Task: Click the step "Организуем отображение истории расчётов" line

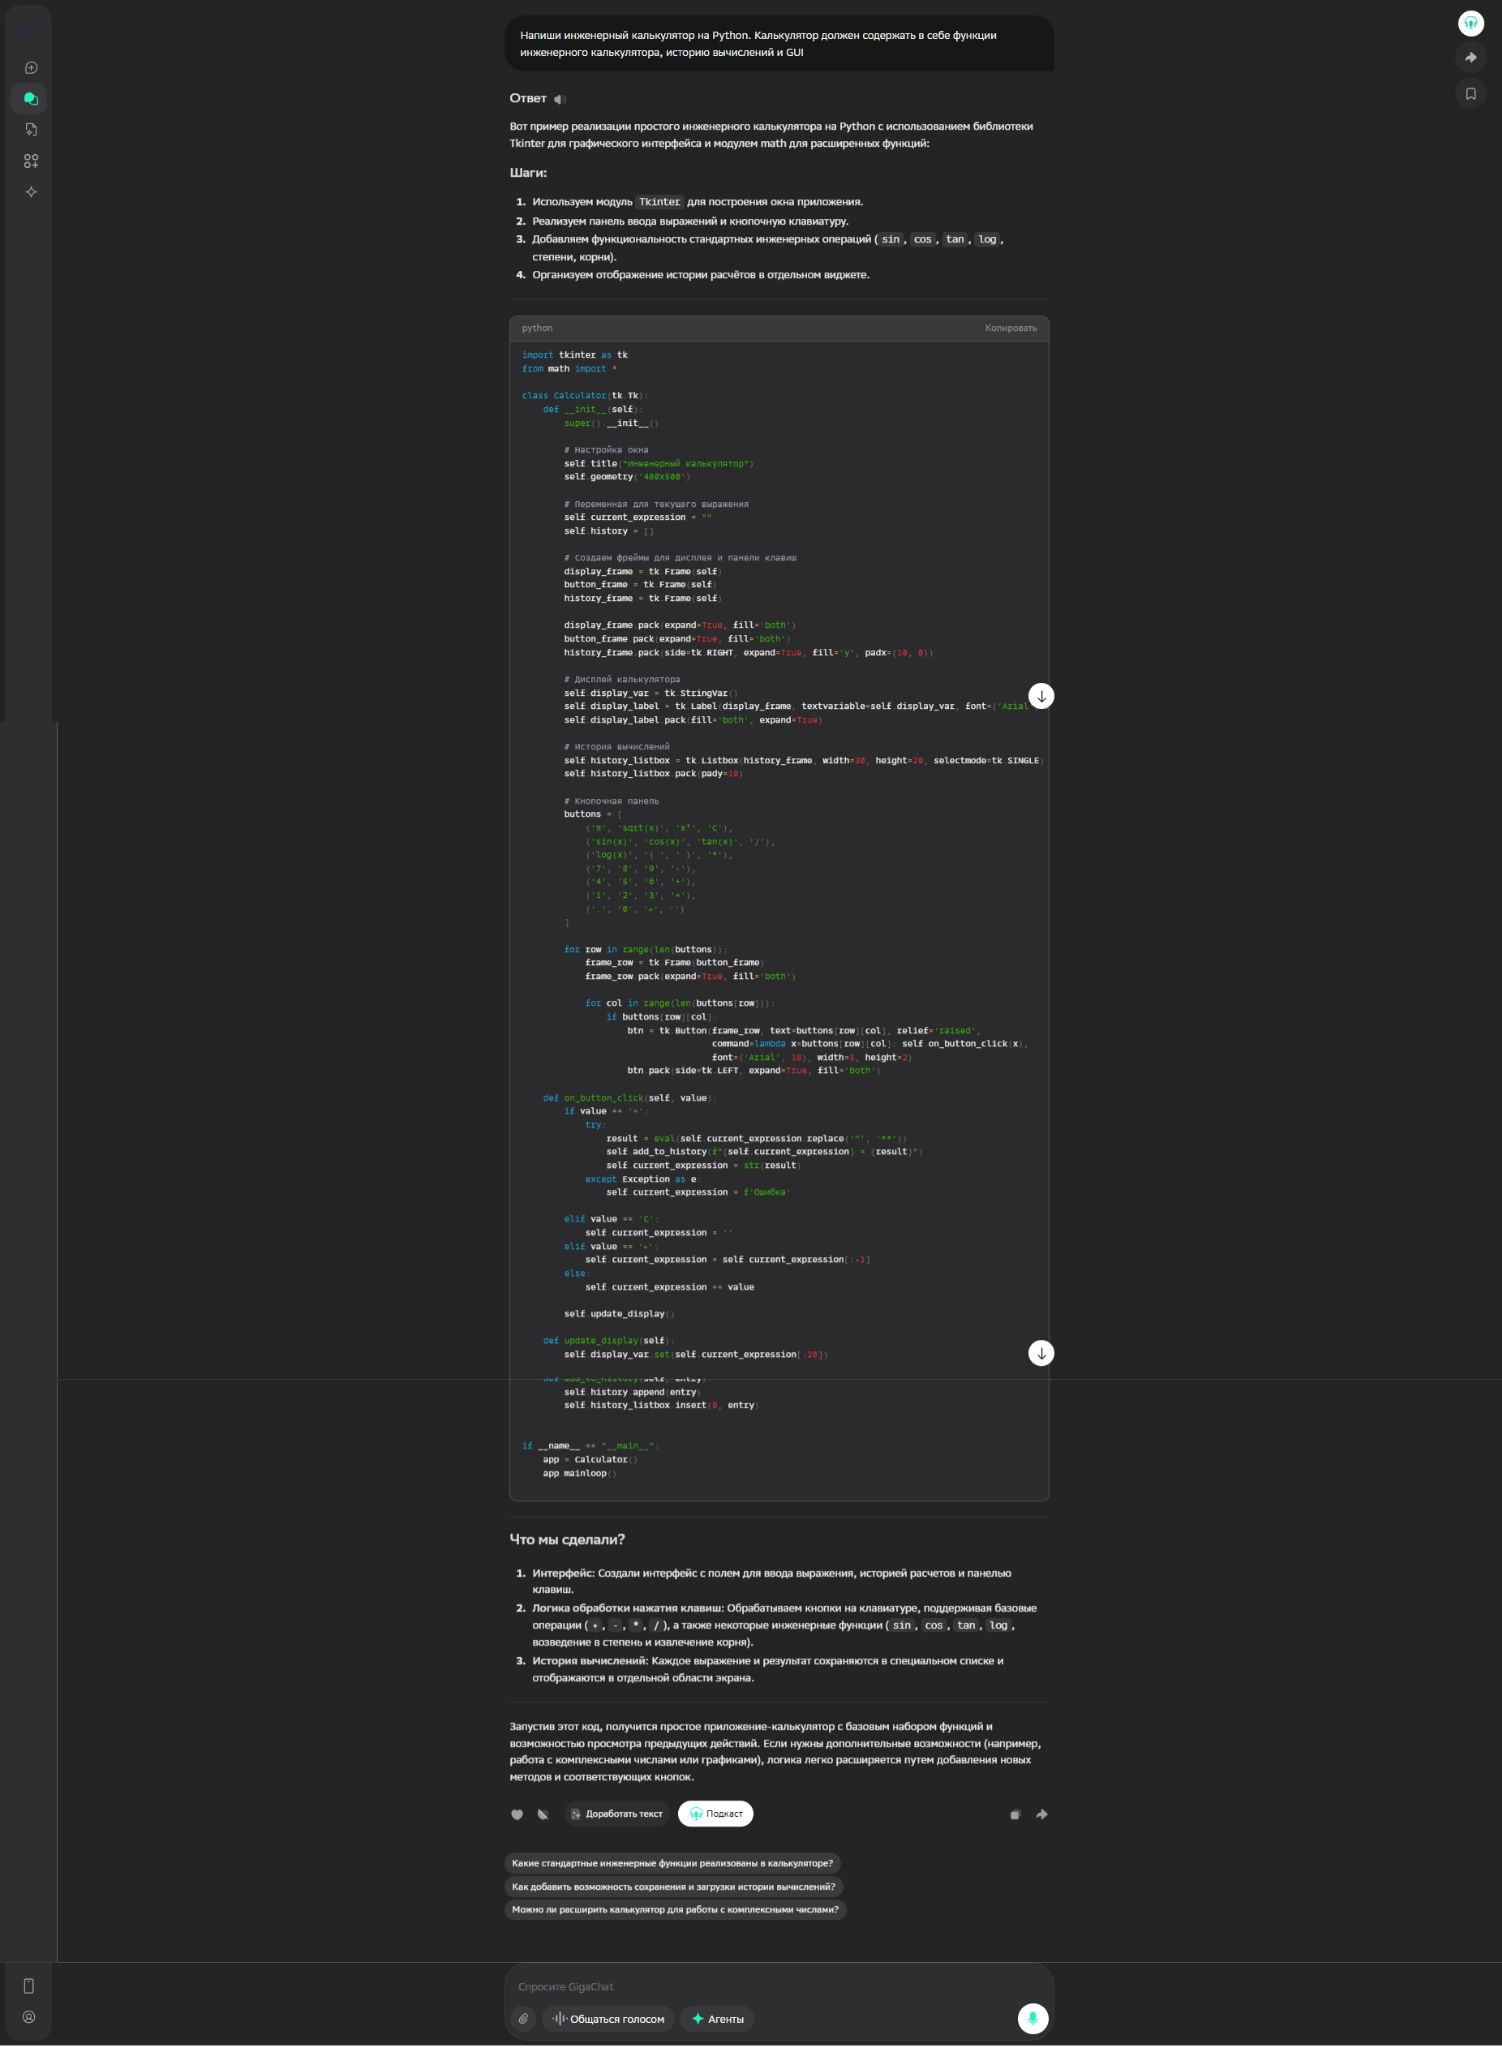Action: click(701, 275)
